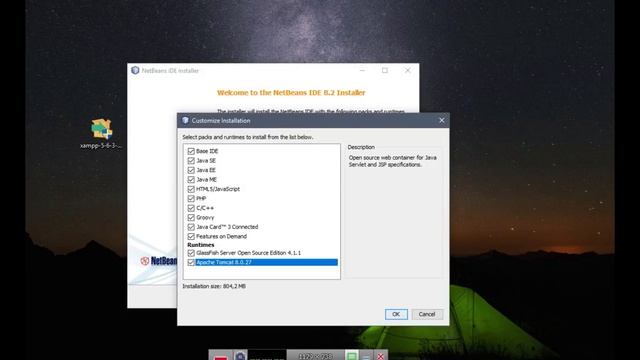Screen dimensions: 640x360
Task: Maximize the NetBeans IDE Installer window
Action: 384,70
